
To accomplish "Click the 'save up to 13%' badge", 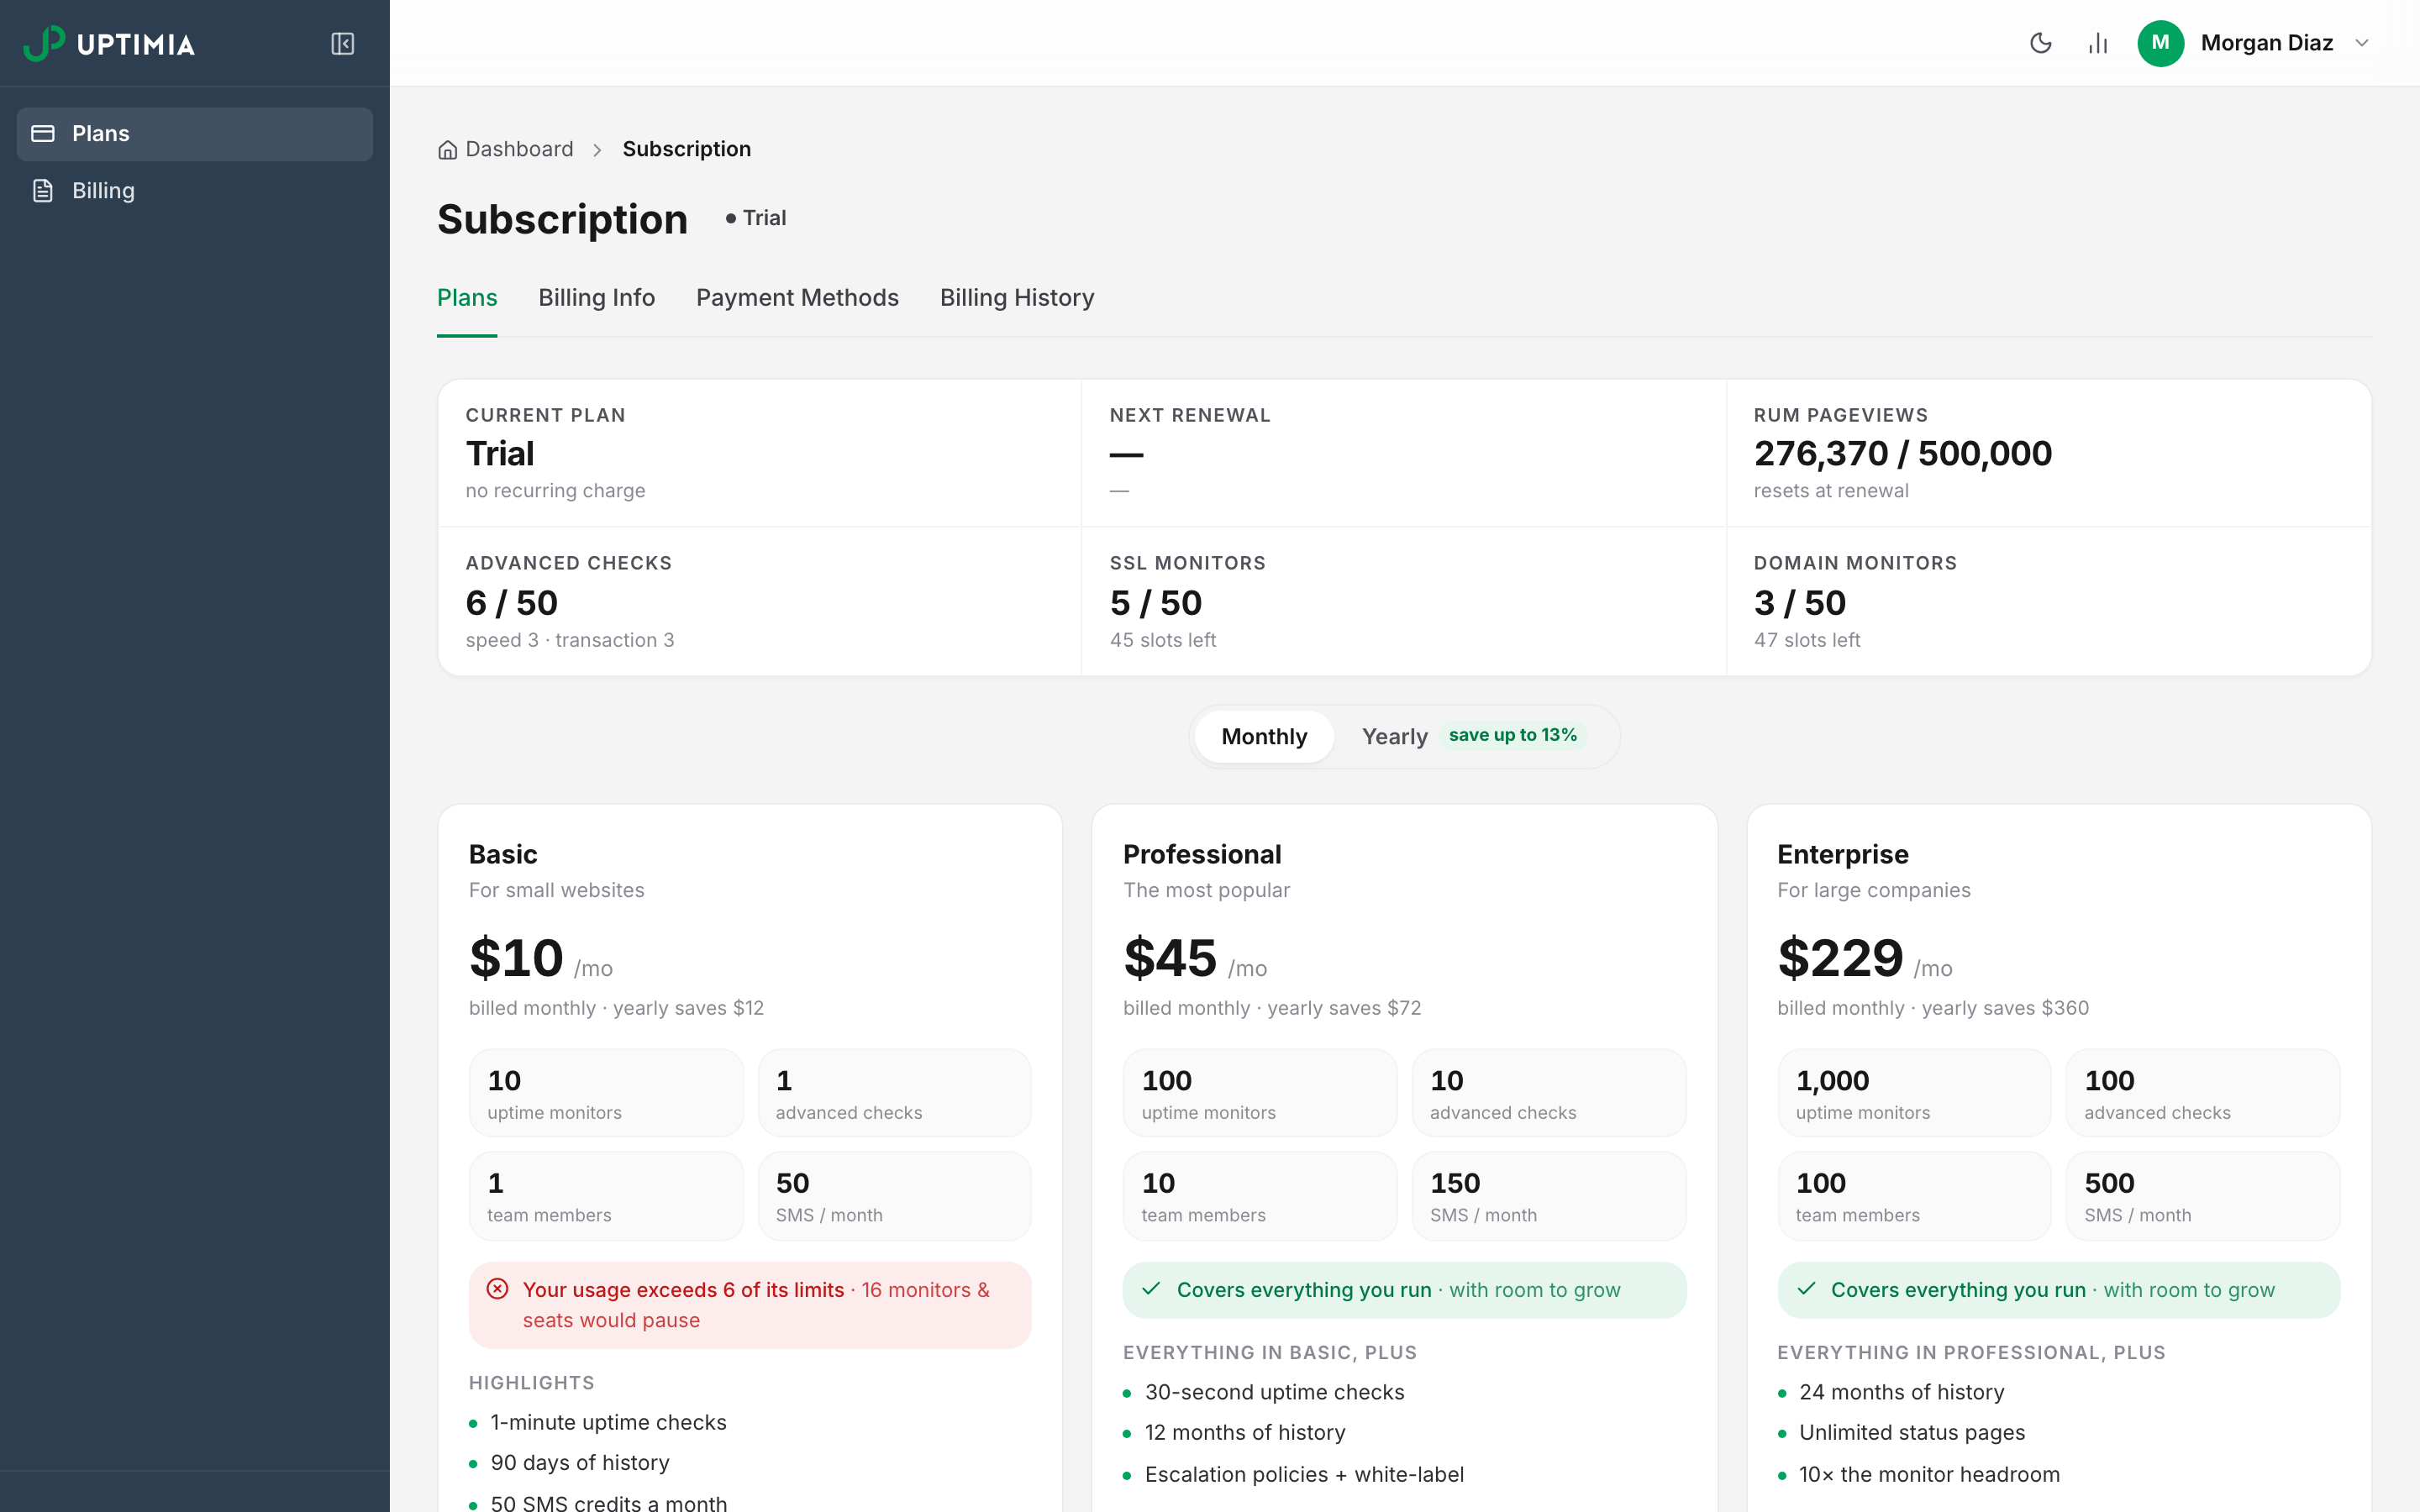I will point(1512,735).
